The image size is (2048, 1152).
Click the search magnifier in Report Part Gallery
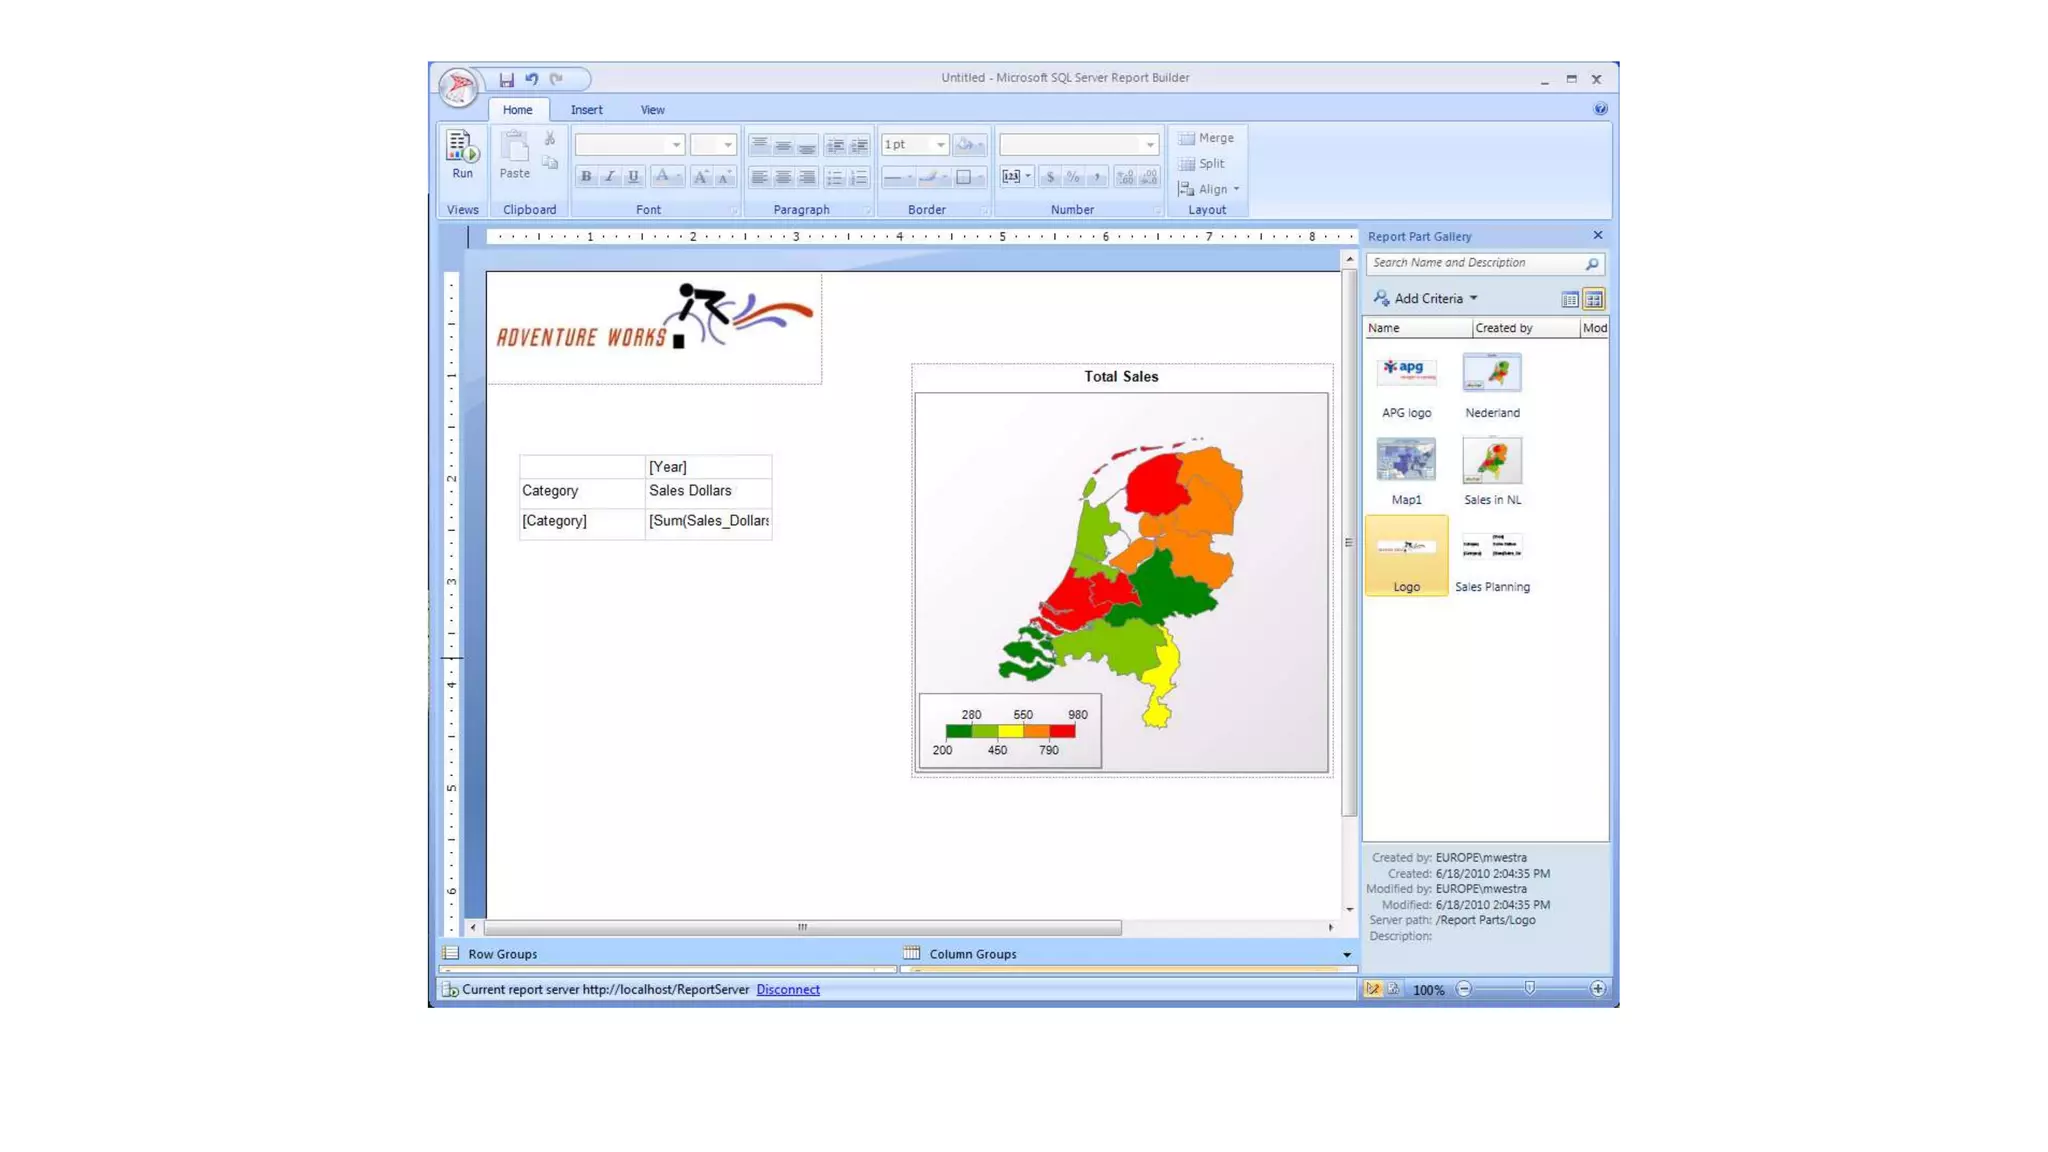coord(1592,264)
